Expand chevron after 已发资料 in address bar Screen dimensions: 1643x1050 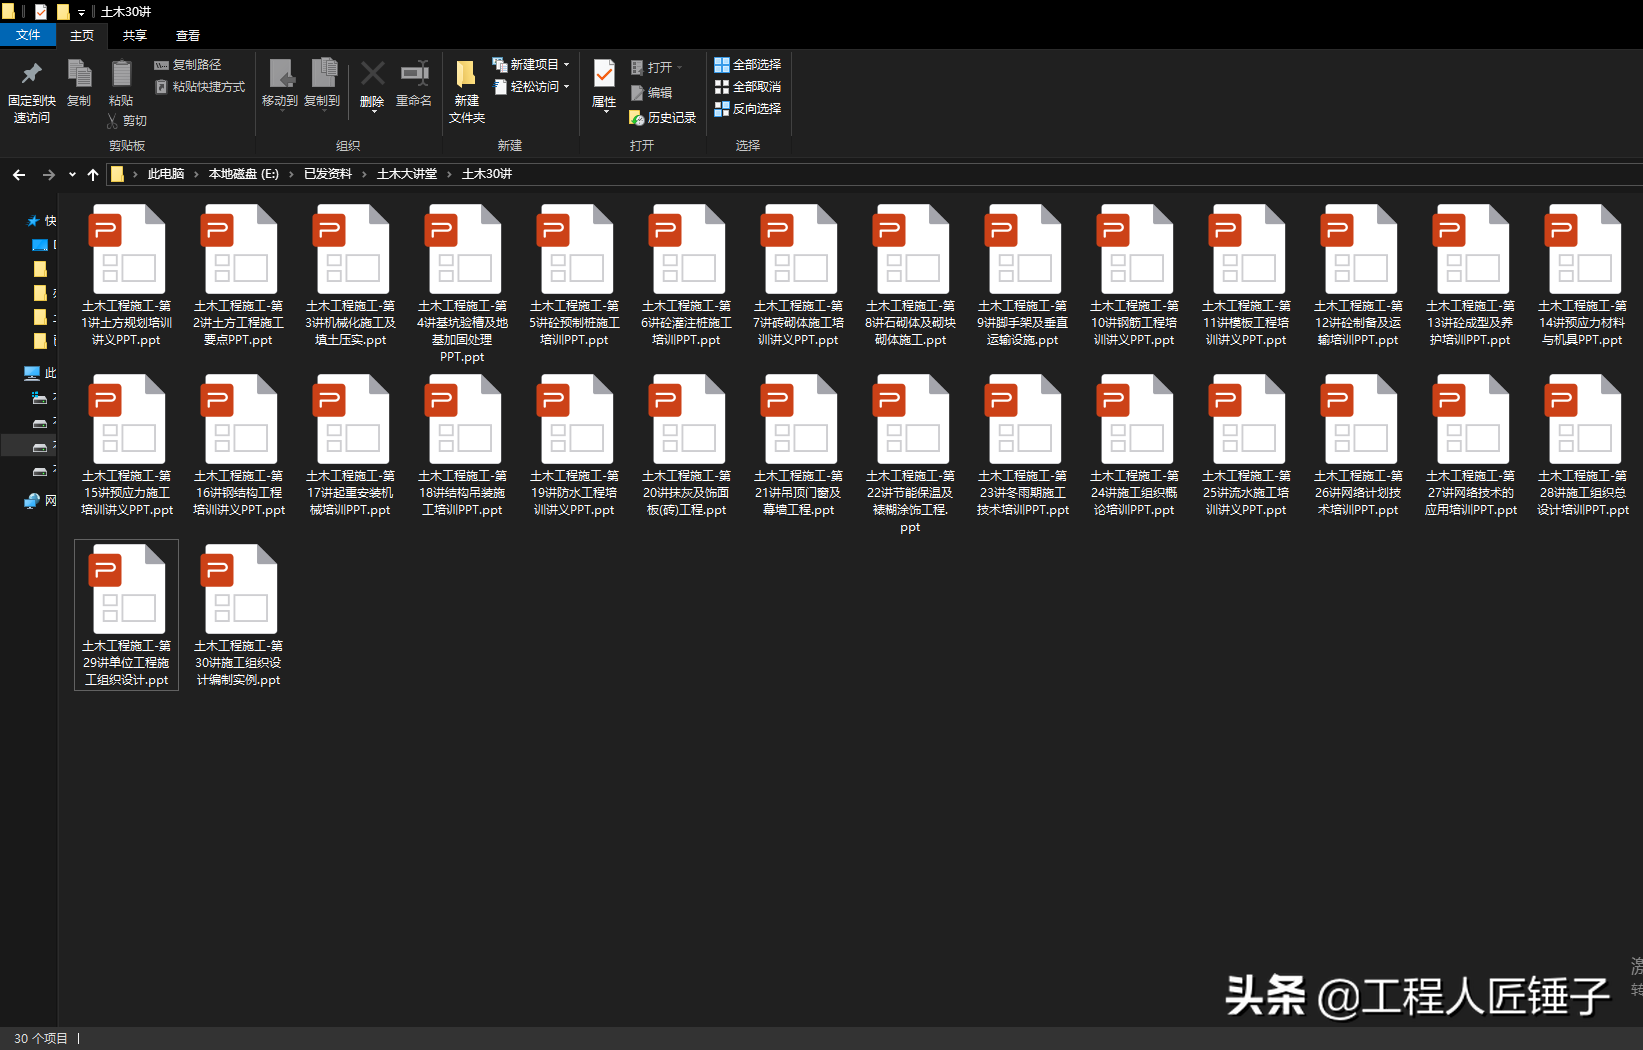tap(365, 175)
